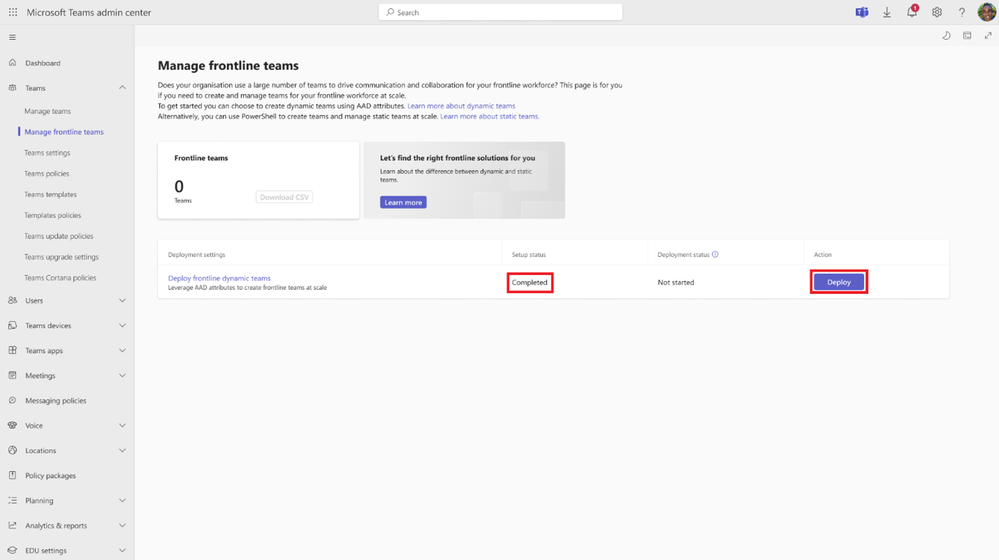999x560 pixels.
Task: Collapse the navigation hamburger menu
Action: point(12,38)
